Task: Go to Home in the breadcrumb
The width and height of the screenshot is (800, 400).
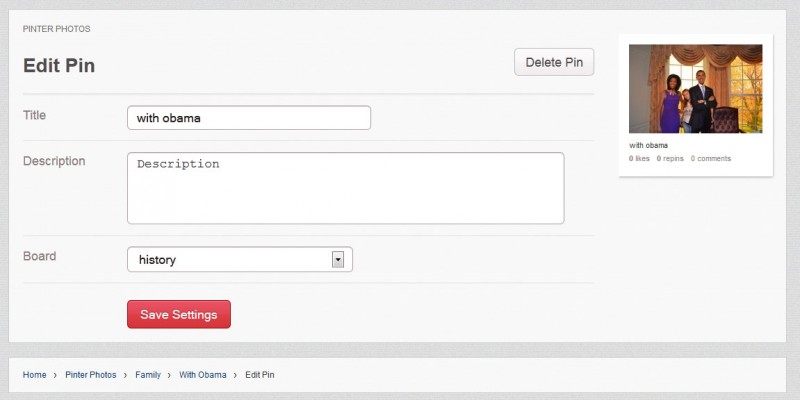Action: pyautogui.click(x=34, y=375)
